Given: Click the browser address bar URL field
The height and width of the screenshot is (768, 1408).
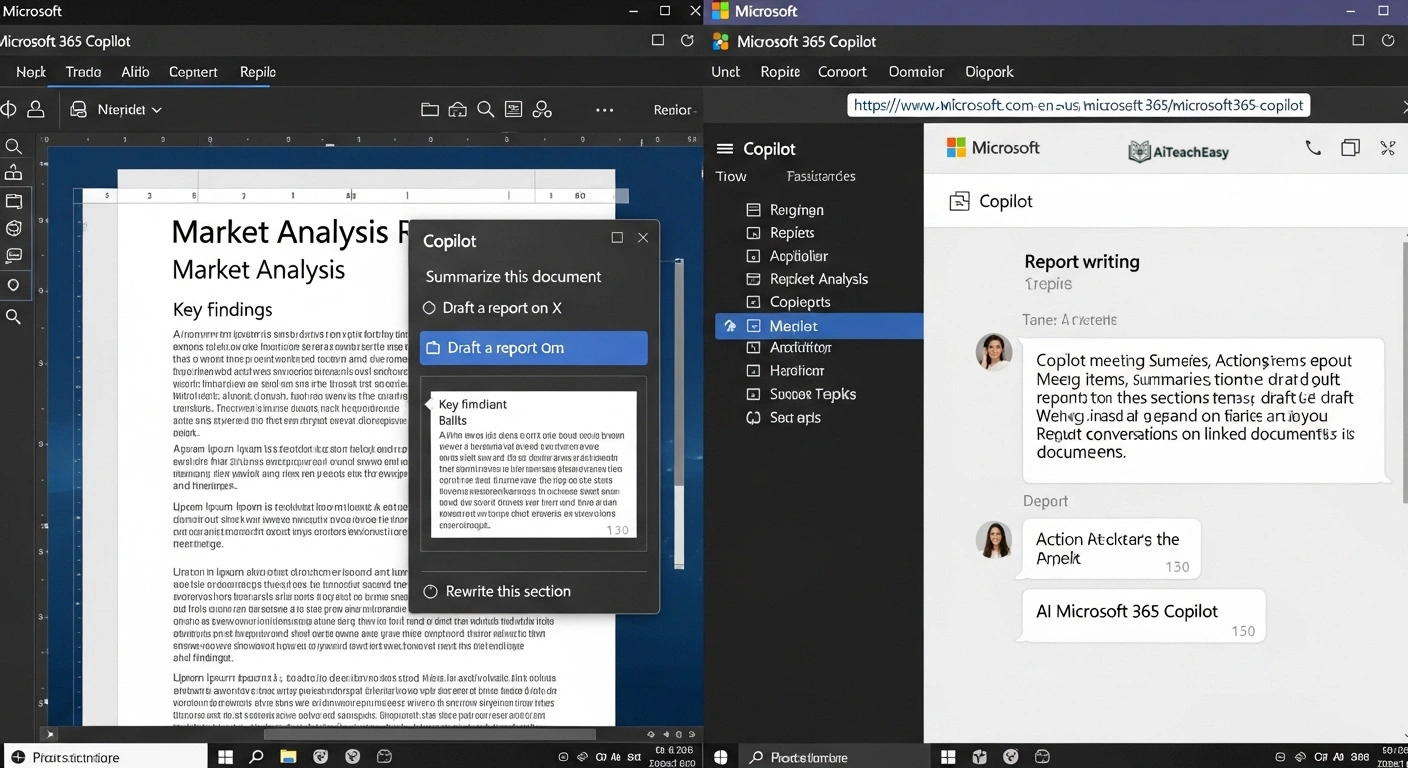Looking at the screenshot, I should (x=1080, y=105).
